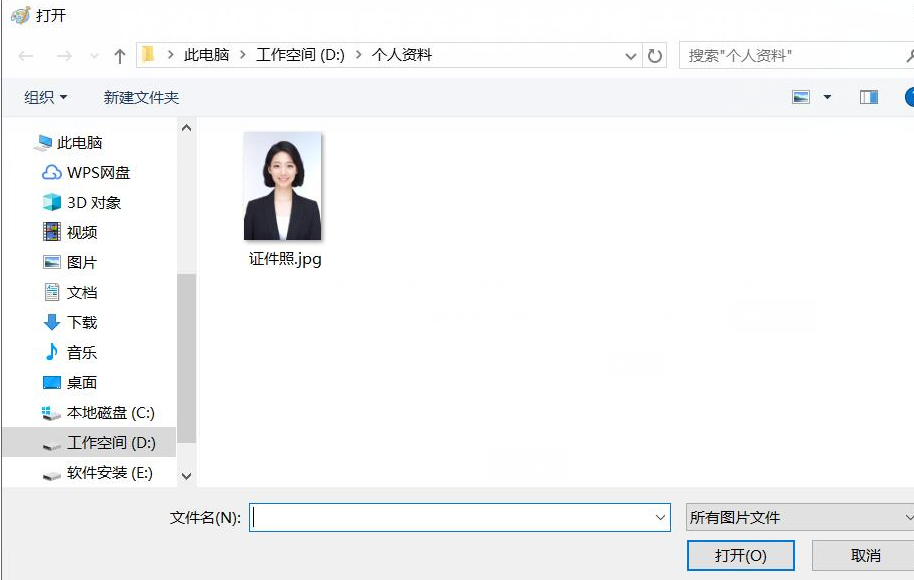The width and height of the screenshot is (914, 580).
Task: Select the 证件照.jpg thumbnail
Action: (x=283, y=185)
